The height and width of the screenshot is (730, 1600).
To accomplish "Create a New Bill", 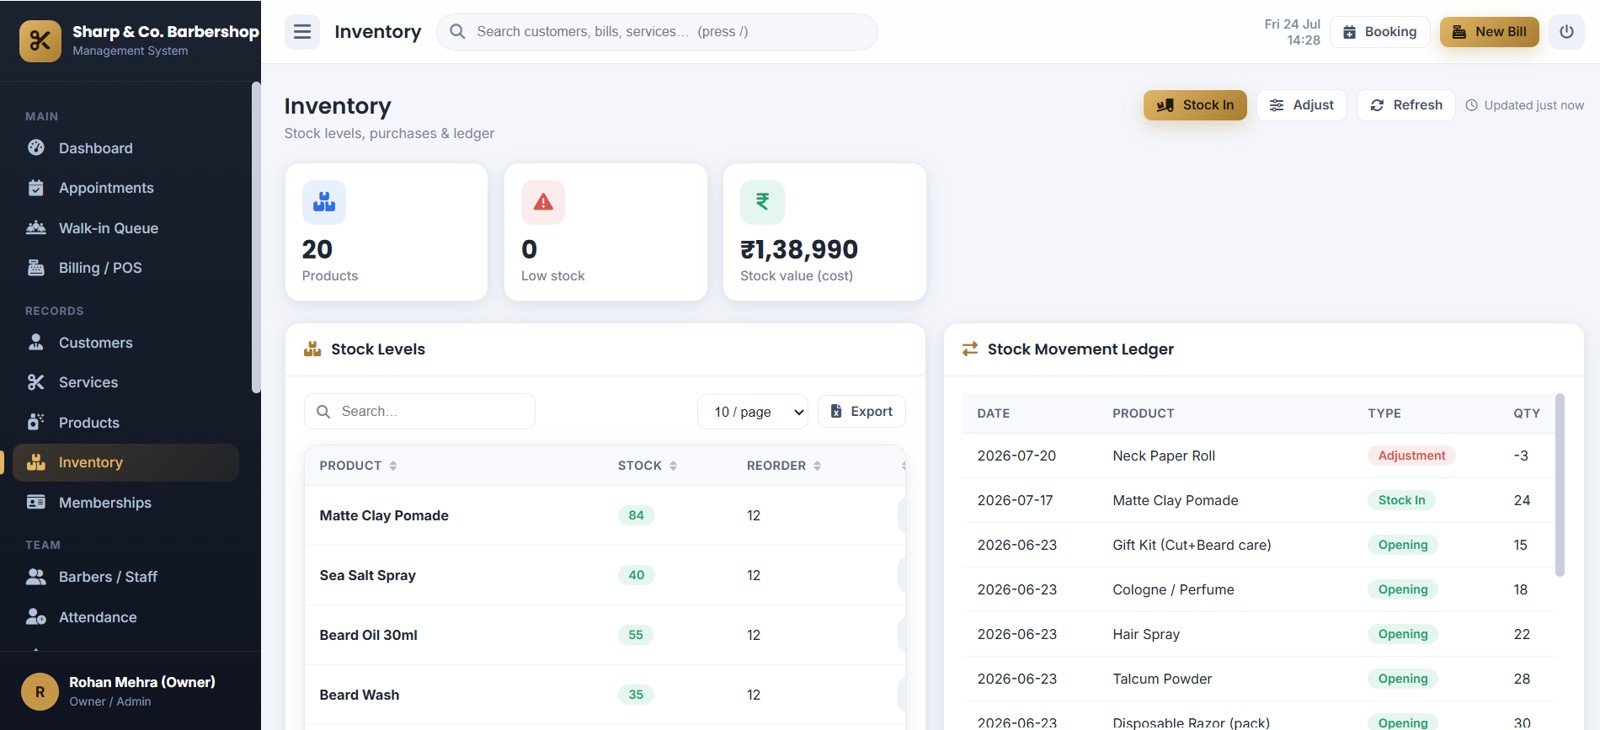I will coord(1489,32).
